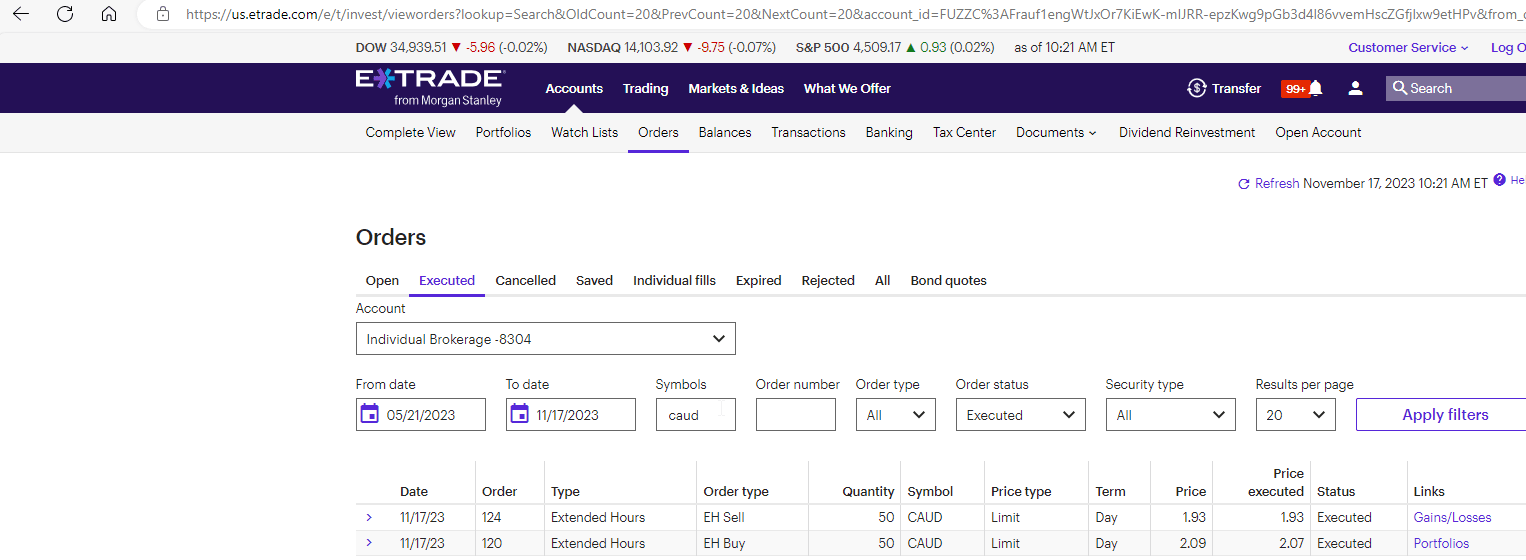This screenshot has height=560, width=1526.
Task: Click the browser back arrow
Action: click(20, 14)
